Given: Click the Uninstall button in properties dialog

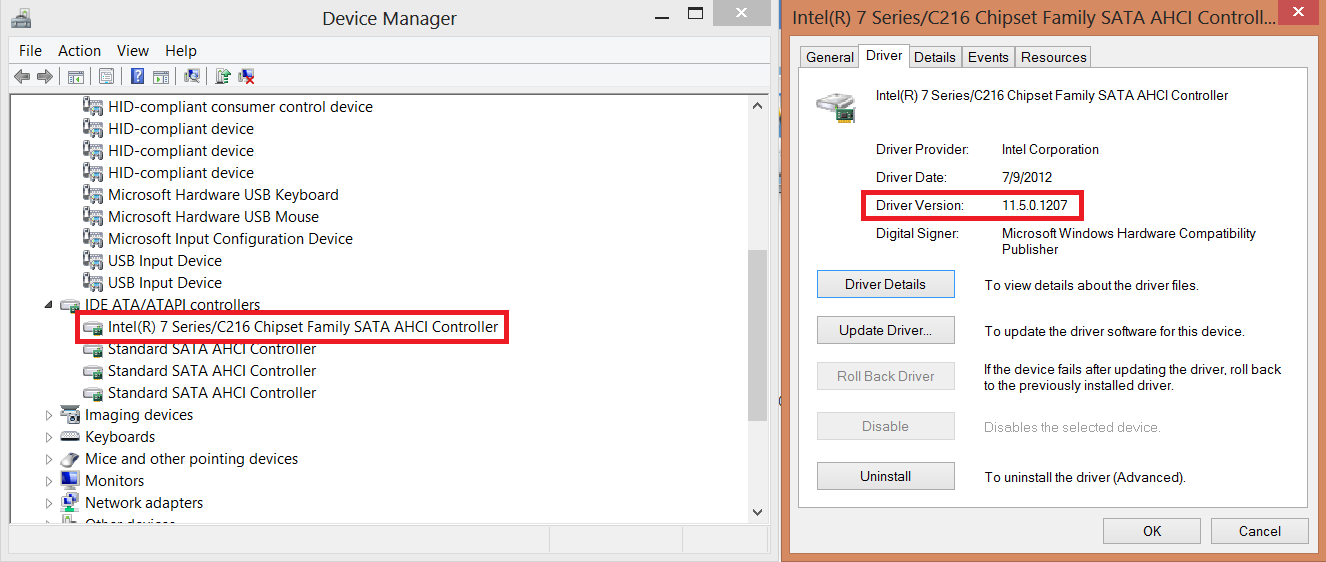Looking at the screenshot, I should pos(885,476).
